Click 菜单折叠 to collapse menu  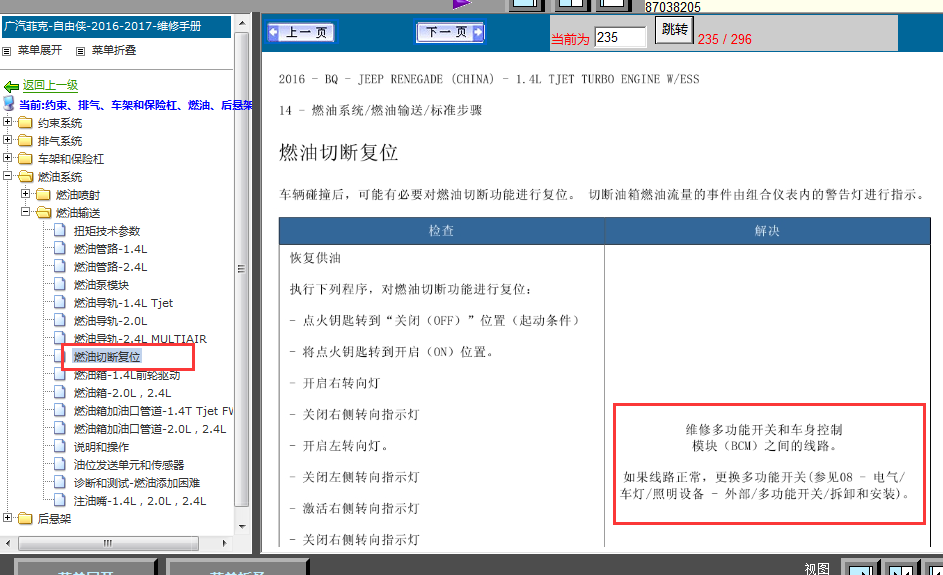(114, 51)
